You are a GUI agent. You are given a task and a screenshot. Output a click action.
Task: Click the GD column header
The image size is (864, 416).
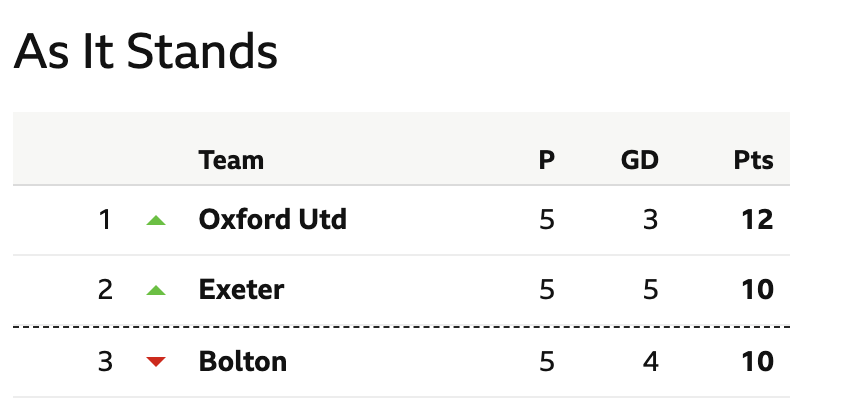click(x=639, y=160)
